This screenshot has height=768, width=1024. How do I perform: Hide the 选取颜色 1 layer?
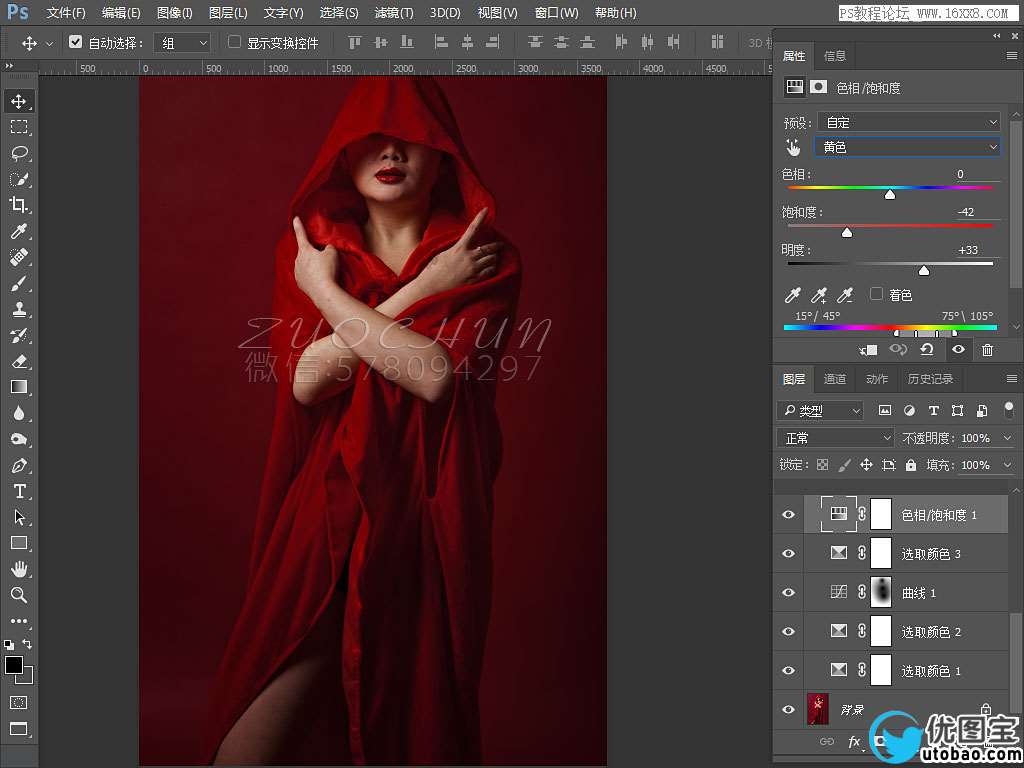789,671
